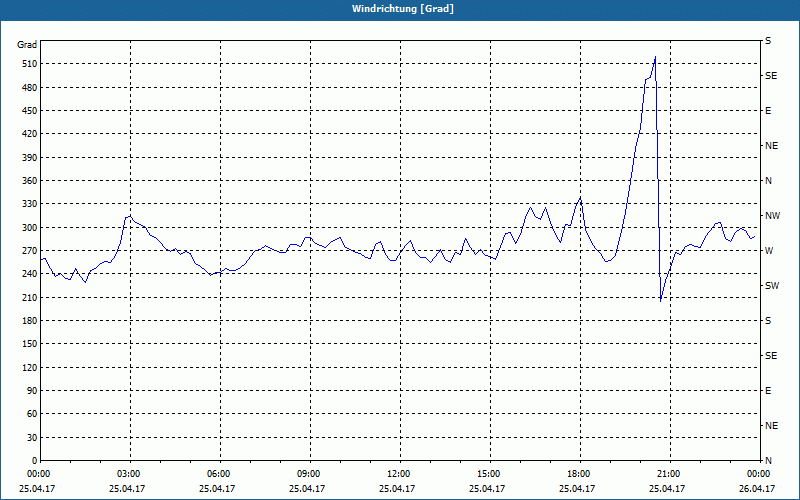Click the 300 y-axis label
800x500 pixels.
point(30,228)
